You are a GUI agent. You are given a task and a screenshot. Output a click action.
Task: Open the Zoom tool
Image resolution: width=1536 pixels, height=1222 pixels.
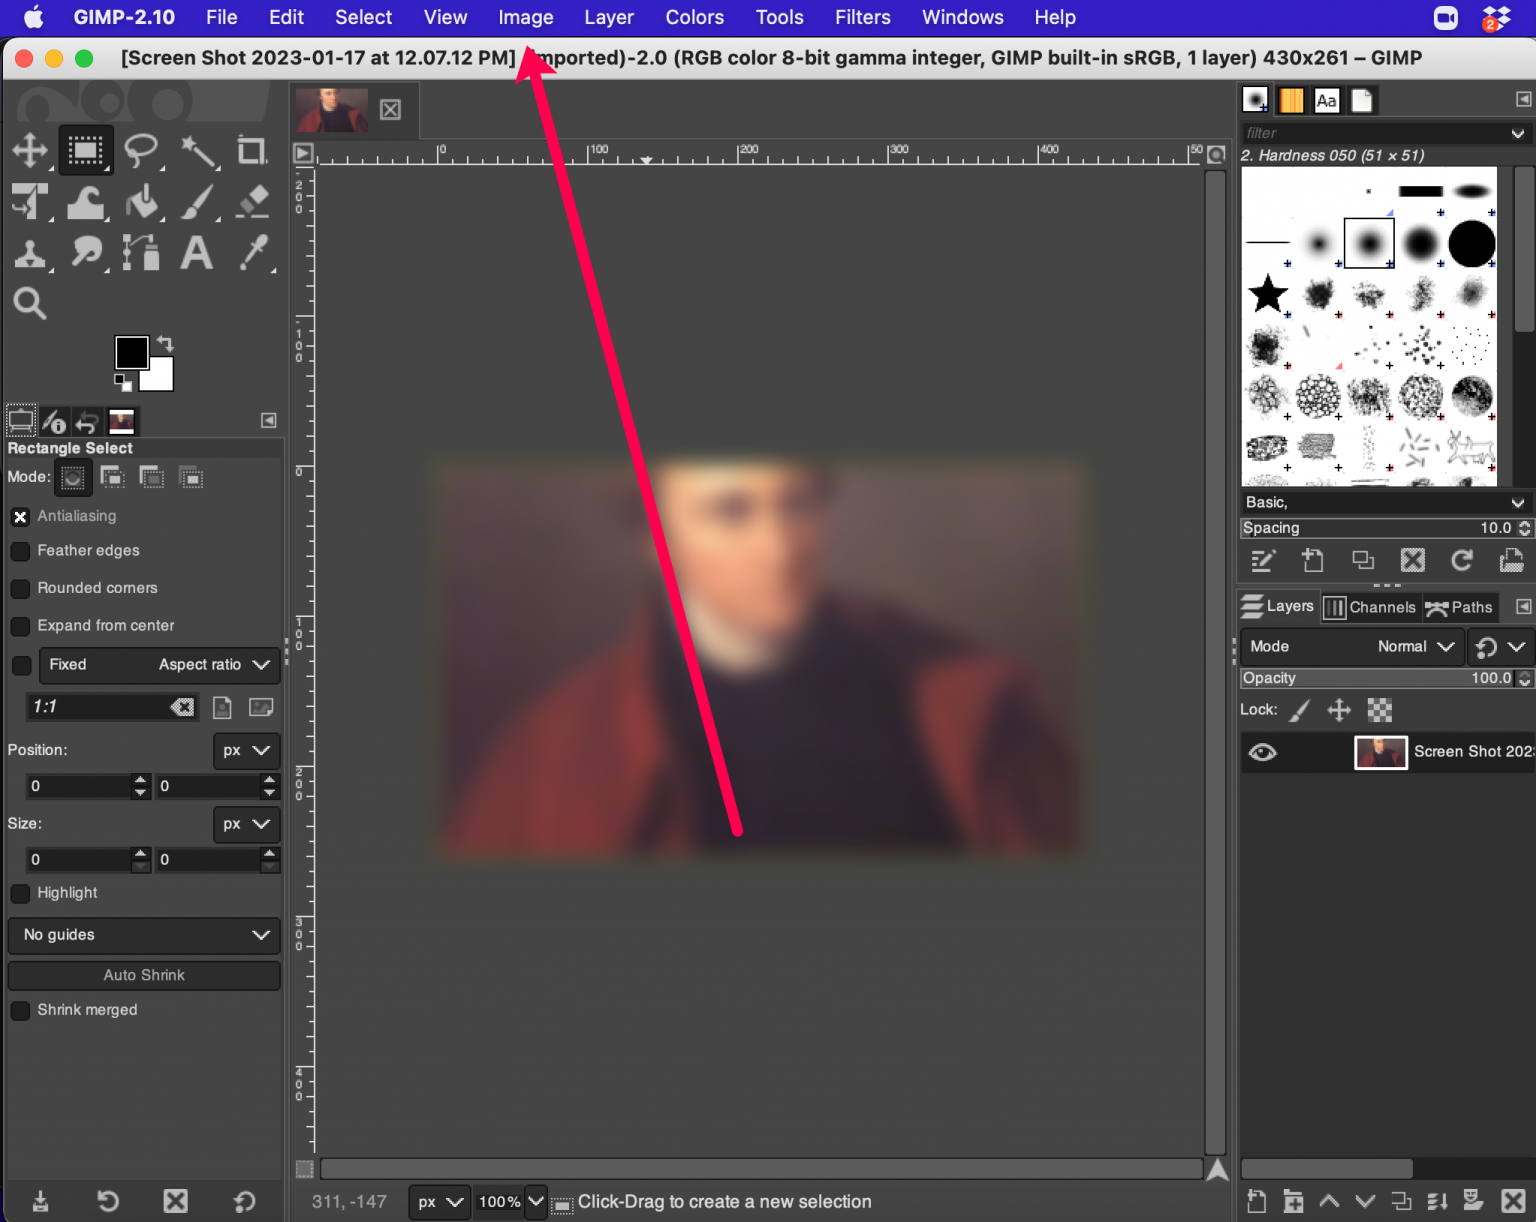(x=29, y=303)
